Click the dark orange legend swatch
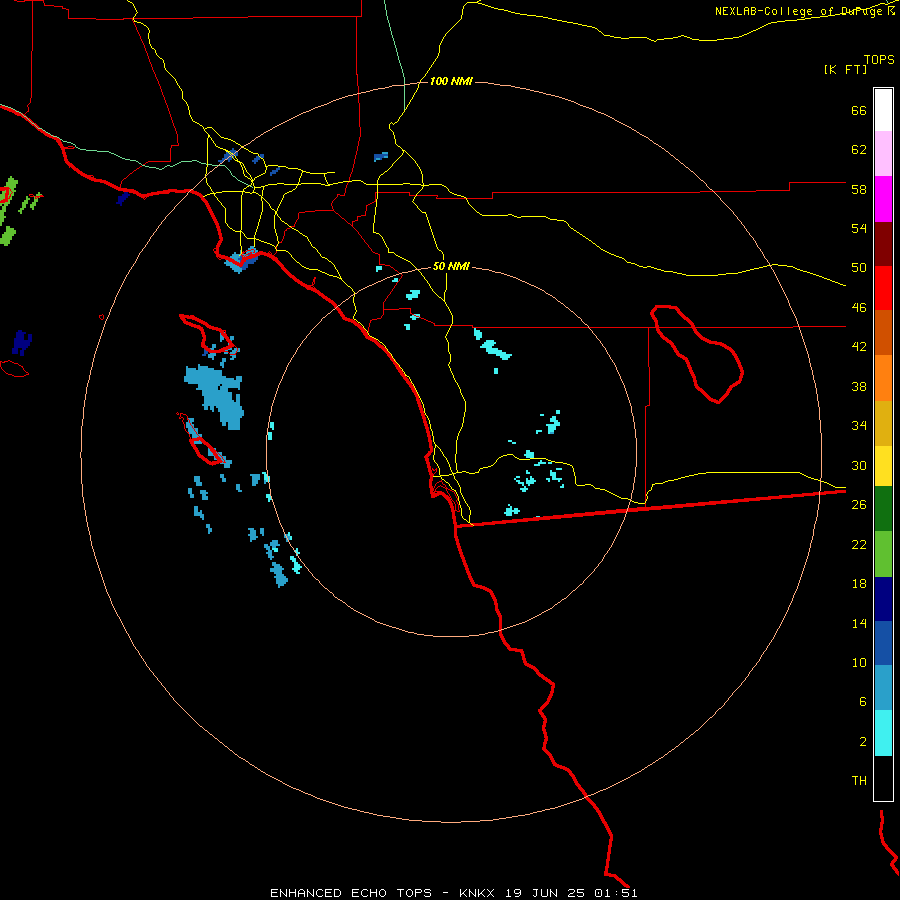900x900 pixels. pos(883,332)
